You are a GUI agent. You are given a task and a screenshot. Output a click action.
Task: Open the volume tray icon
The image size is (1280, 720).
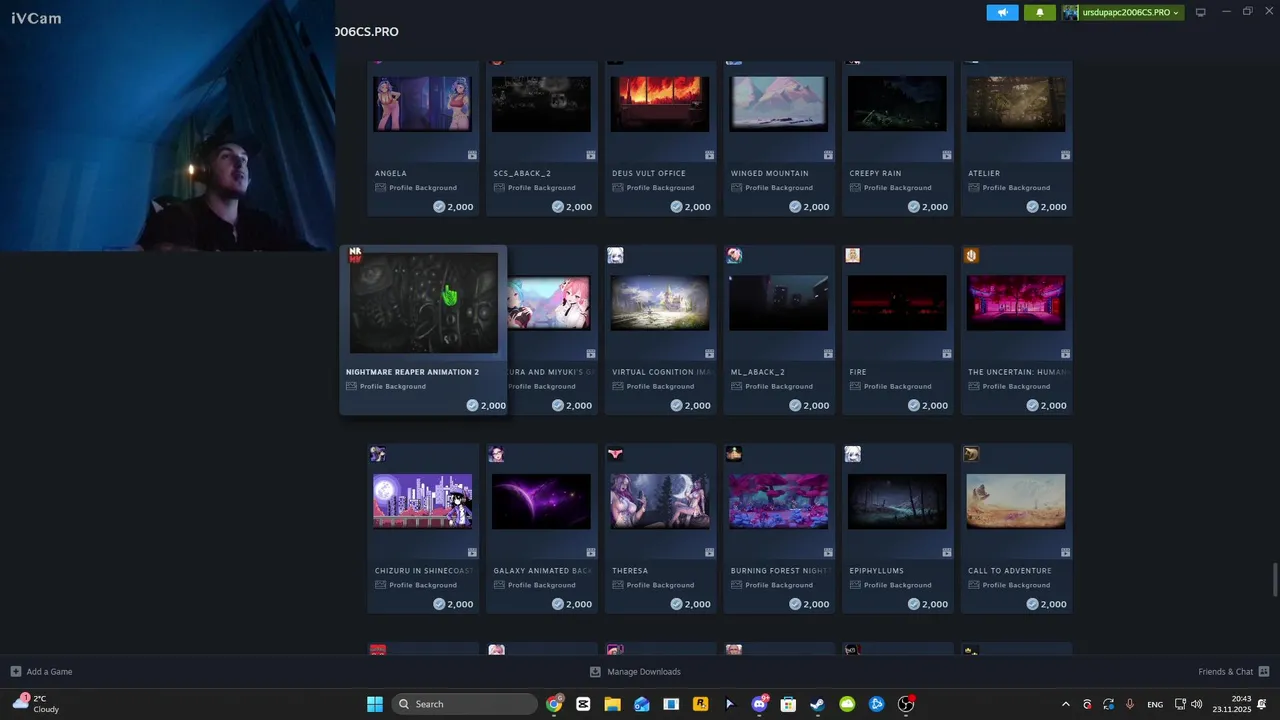pyautogui.click(x=1197, y=704)
